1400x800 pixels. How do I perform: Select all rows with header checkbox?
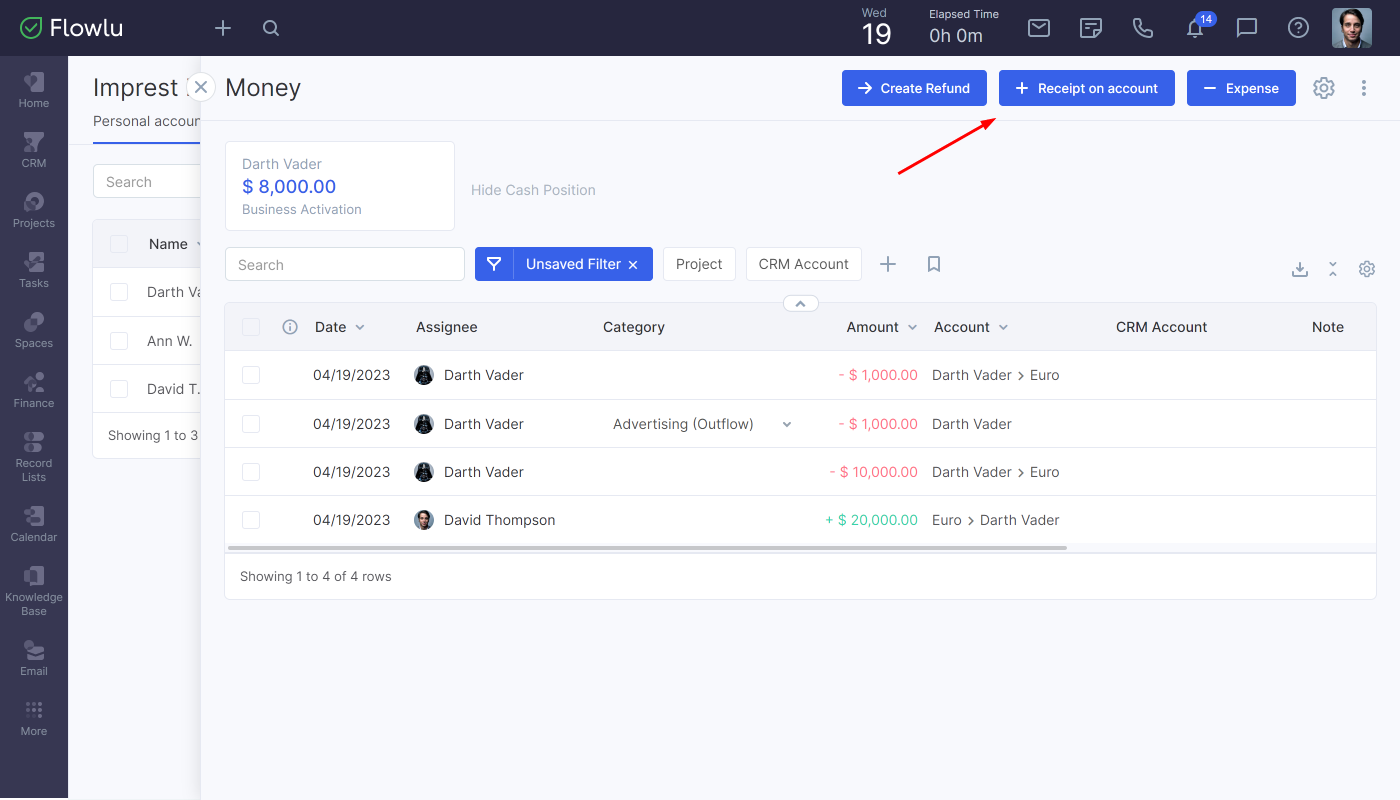(251, 327)
